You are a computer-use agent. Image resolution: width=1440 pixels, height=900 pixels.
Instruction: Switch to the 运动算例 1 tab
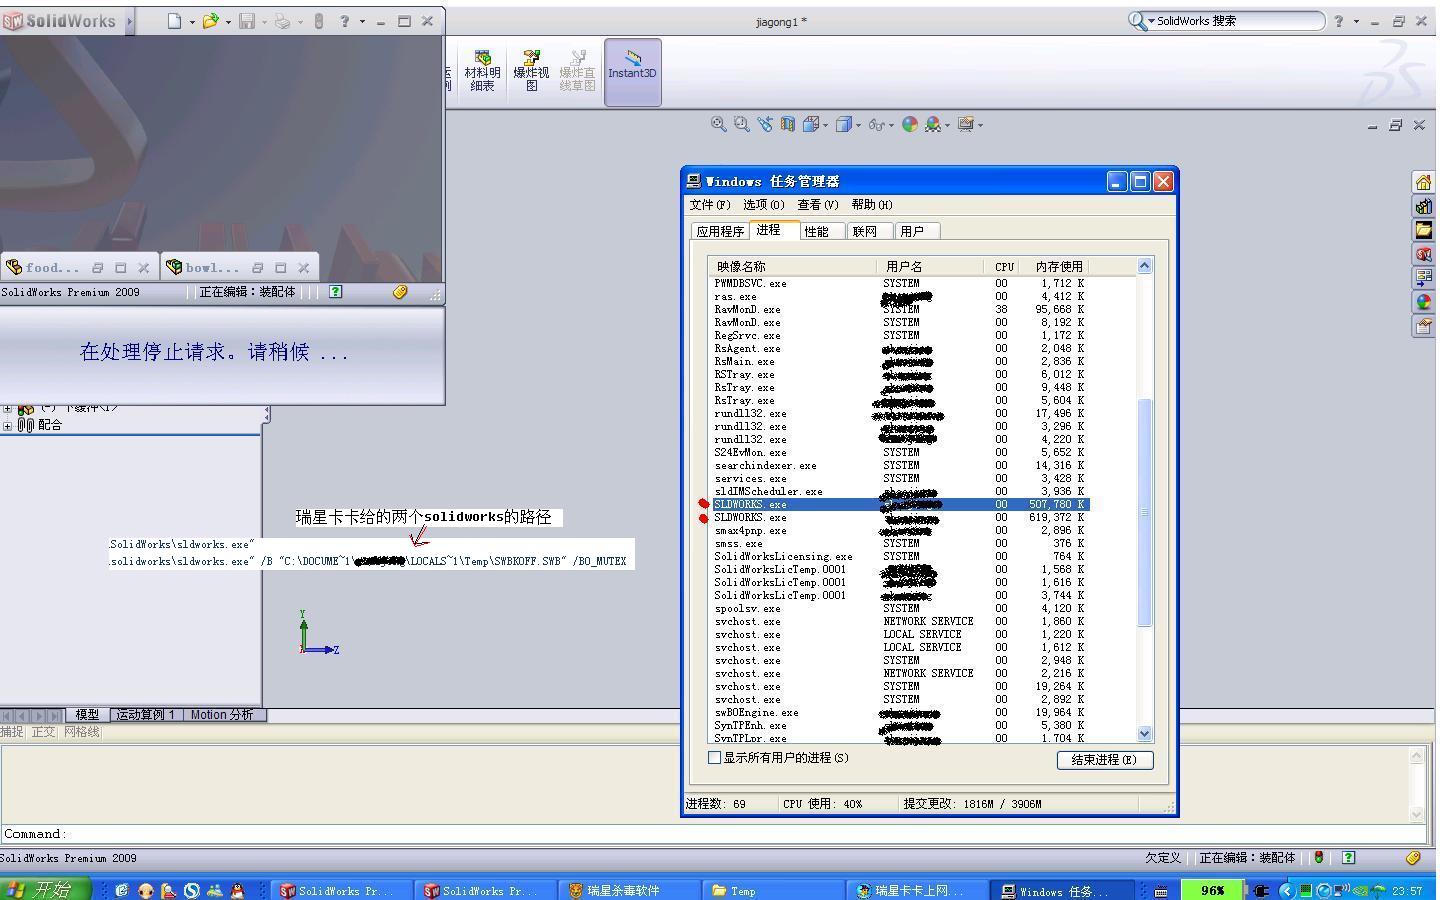(146, 715)
